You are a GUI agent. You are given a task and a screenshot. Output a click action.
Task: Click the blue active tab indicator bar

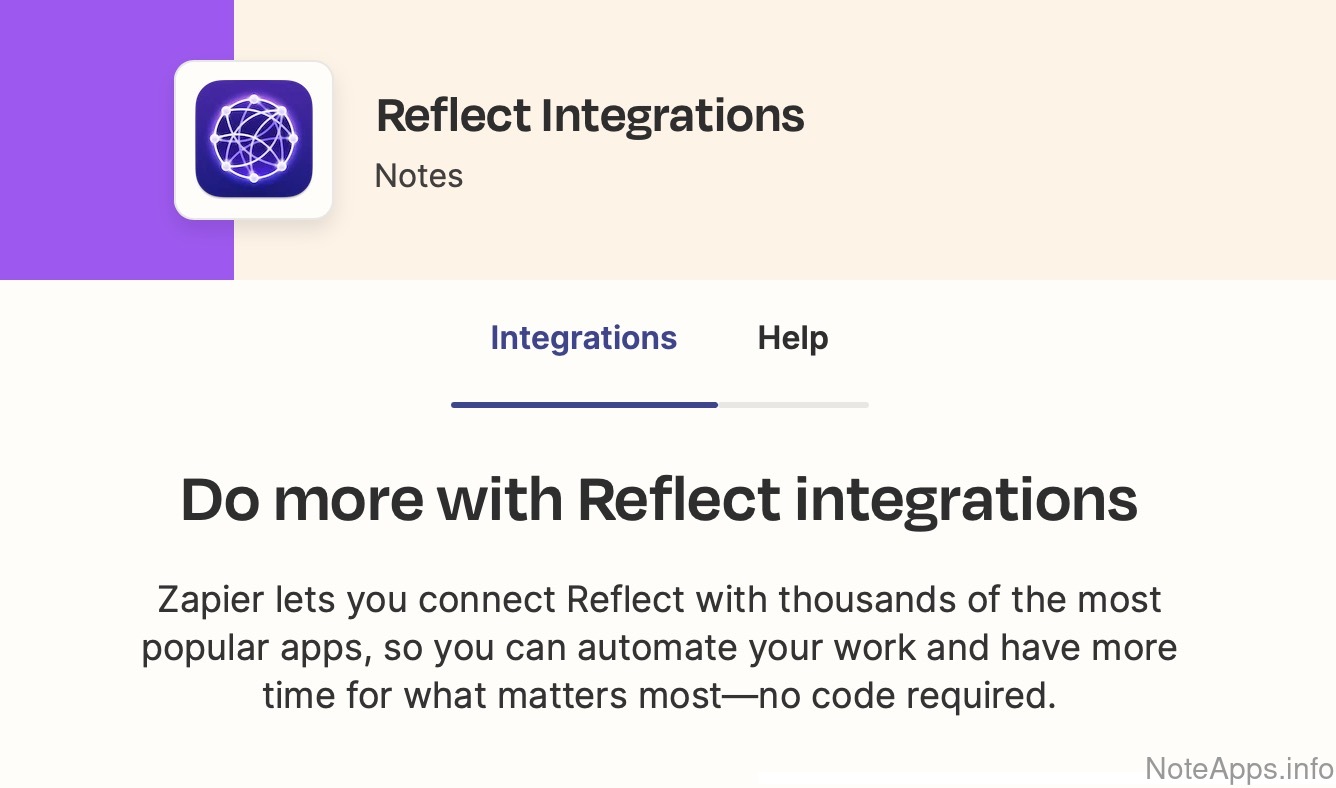584,404
